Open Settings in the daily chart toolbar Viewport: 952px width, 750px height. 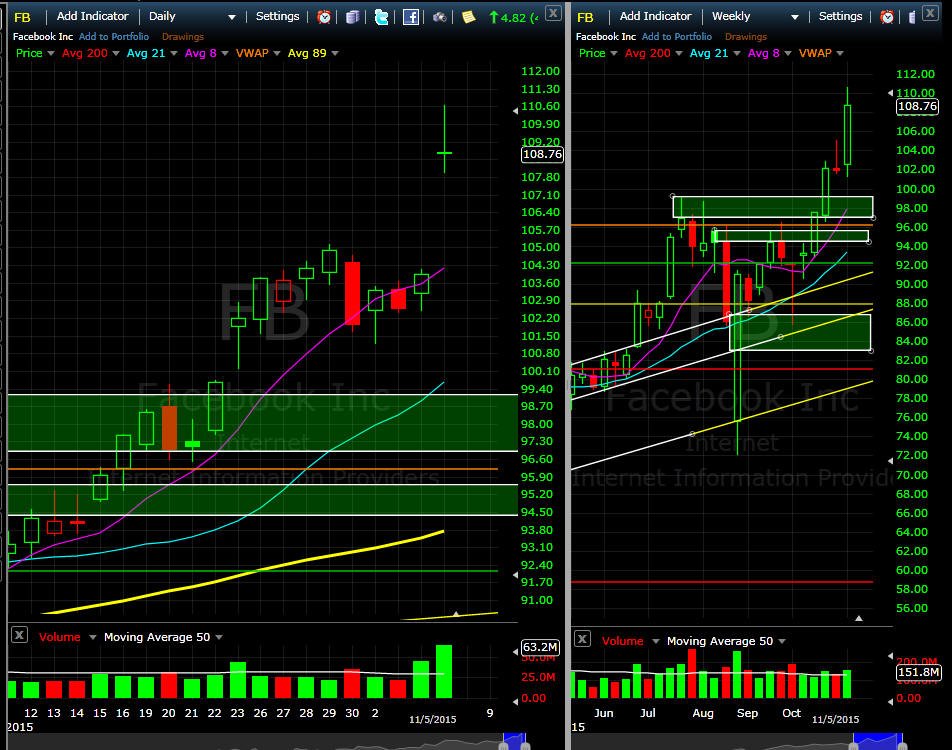coord(277,16)
